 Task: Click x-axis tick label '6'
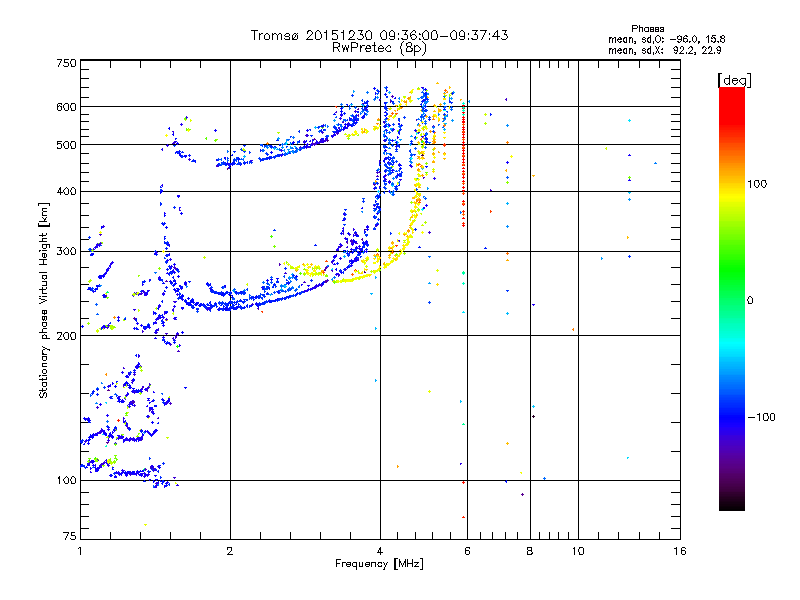467,551
